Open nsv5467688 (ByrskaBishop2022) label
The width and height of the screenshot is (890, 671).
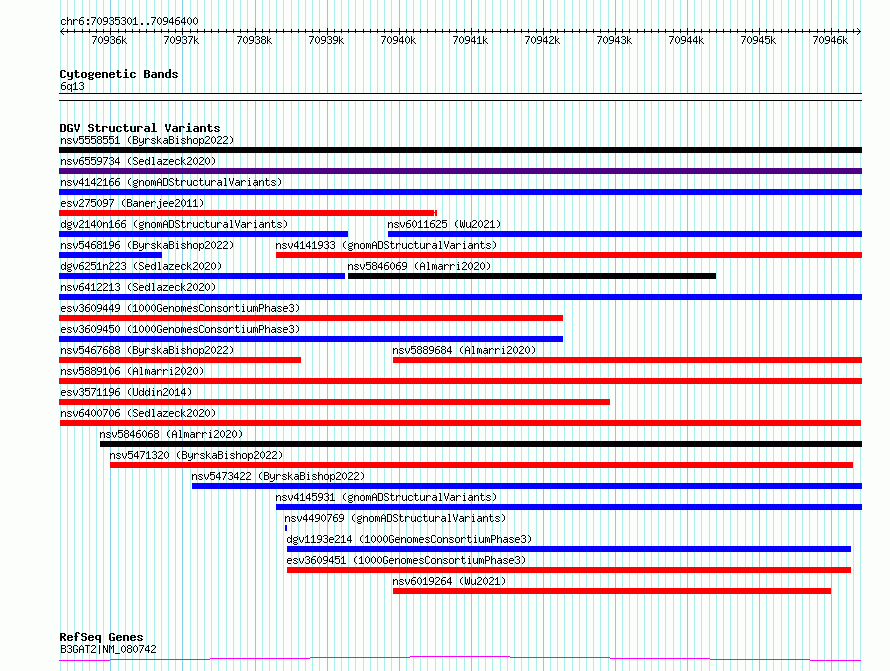147,350
